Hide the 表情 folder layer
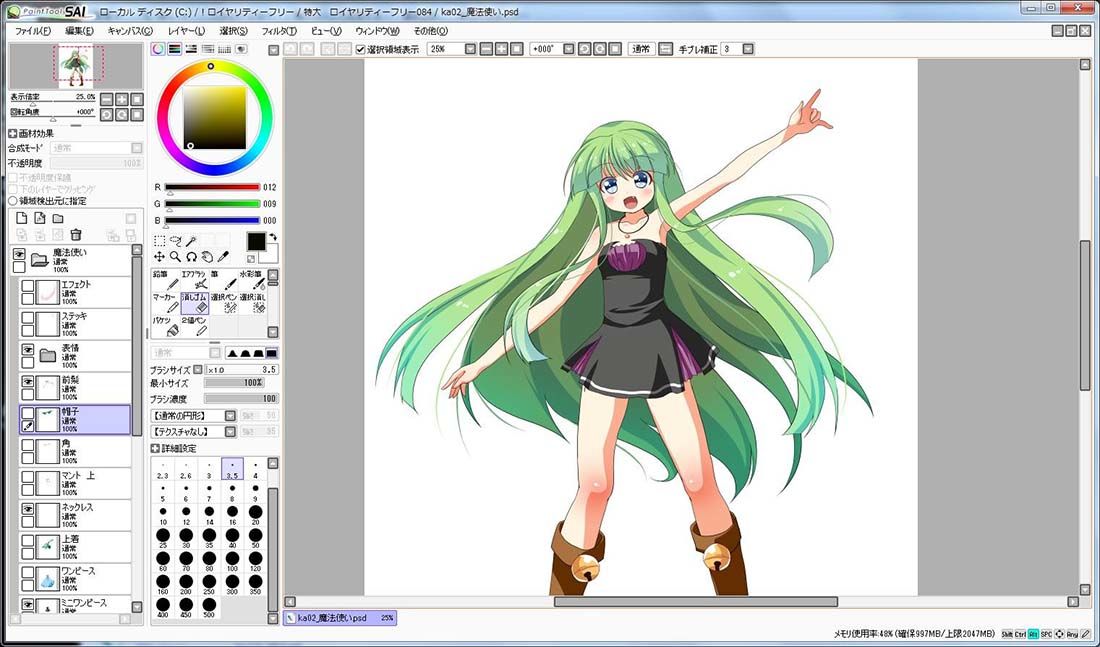This screenshot has height=647, width=1100. 27,349
